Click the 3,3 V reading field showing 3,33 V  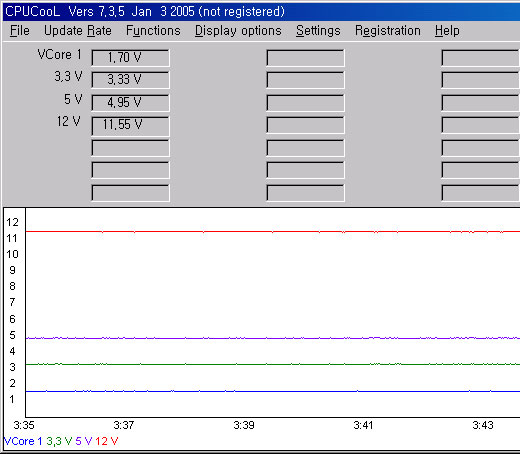tap(130, 80)
